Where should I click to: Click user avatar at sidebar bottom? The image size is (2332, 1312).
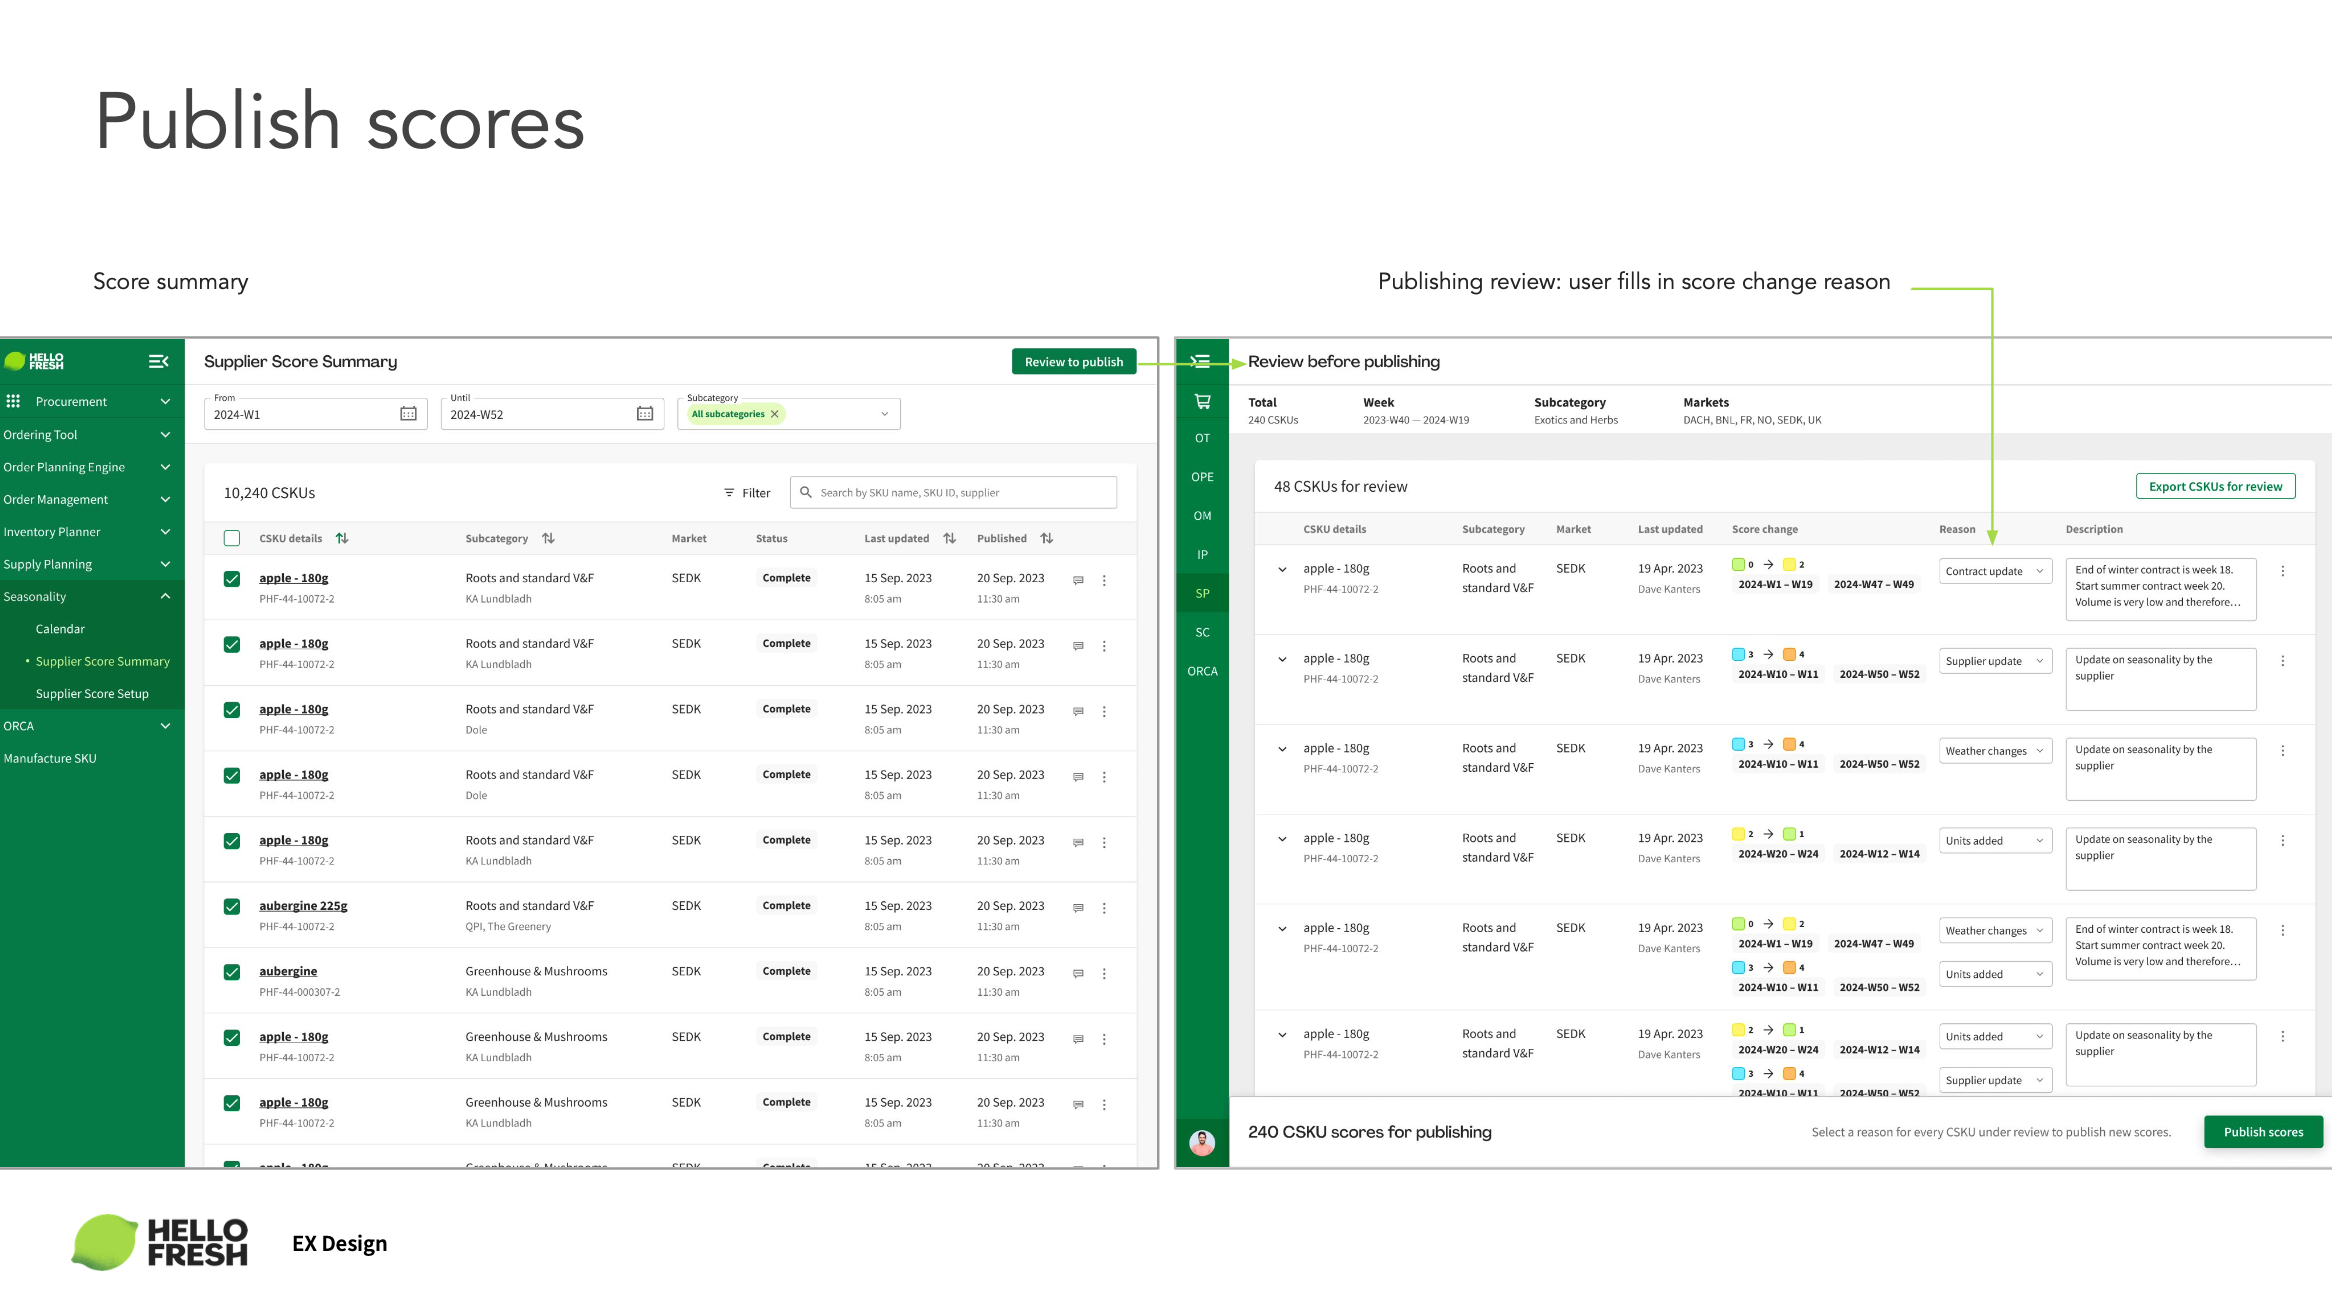click(1202, 1142)
